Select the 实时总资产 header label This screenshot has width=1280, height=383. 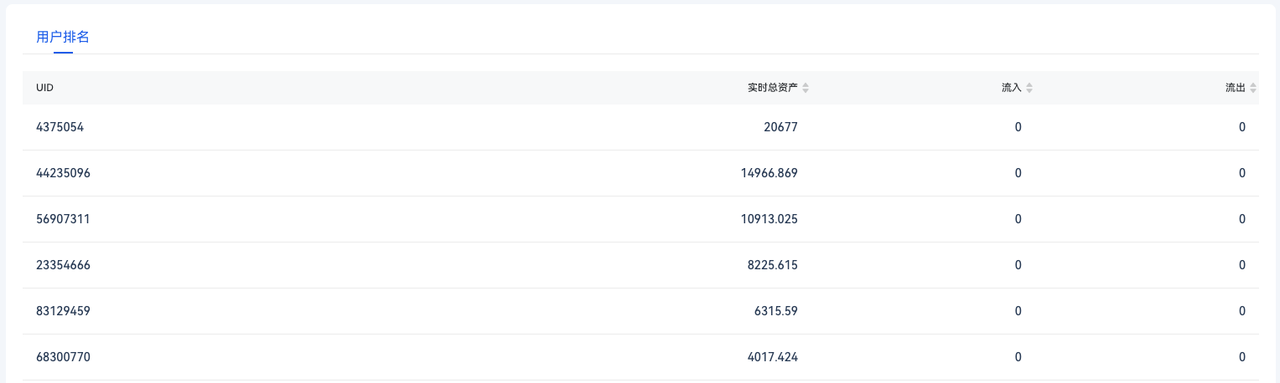click(x=772, y=88)
